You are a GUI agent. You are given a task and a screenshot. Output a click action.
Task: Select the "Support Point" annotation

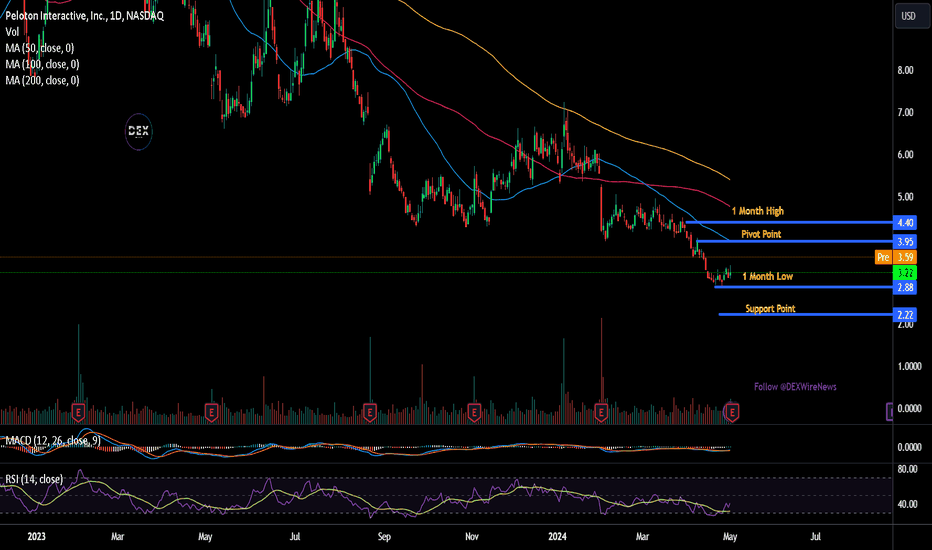(770, 309)
